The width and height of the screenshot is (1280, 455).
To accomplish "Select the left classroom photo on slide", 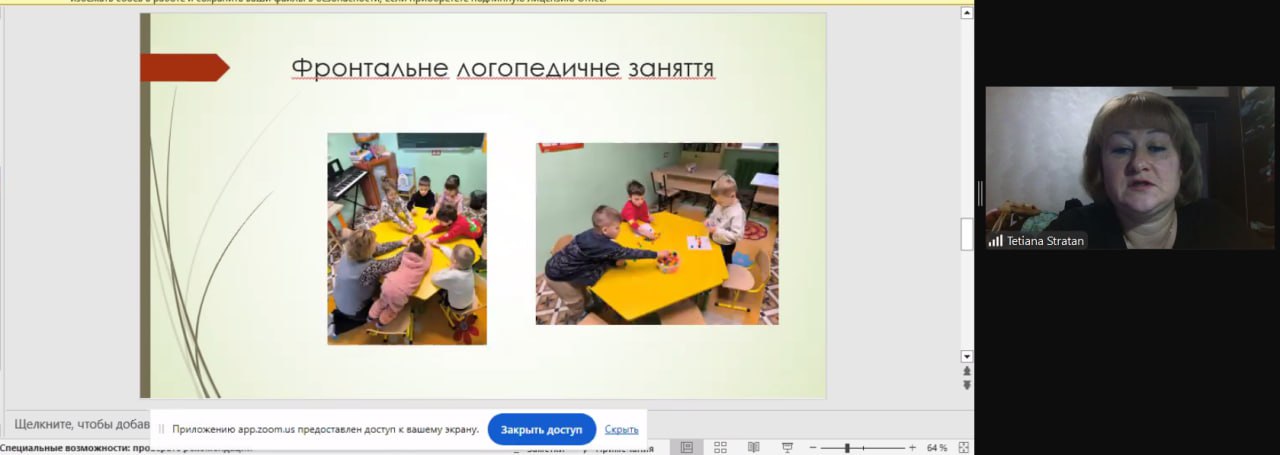I will pos(407,238).
